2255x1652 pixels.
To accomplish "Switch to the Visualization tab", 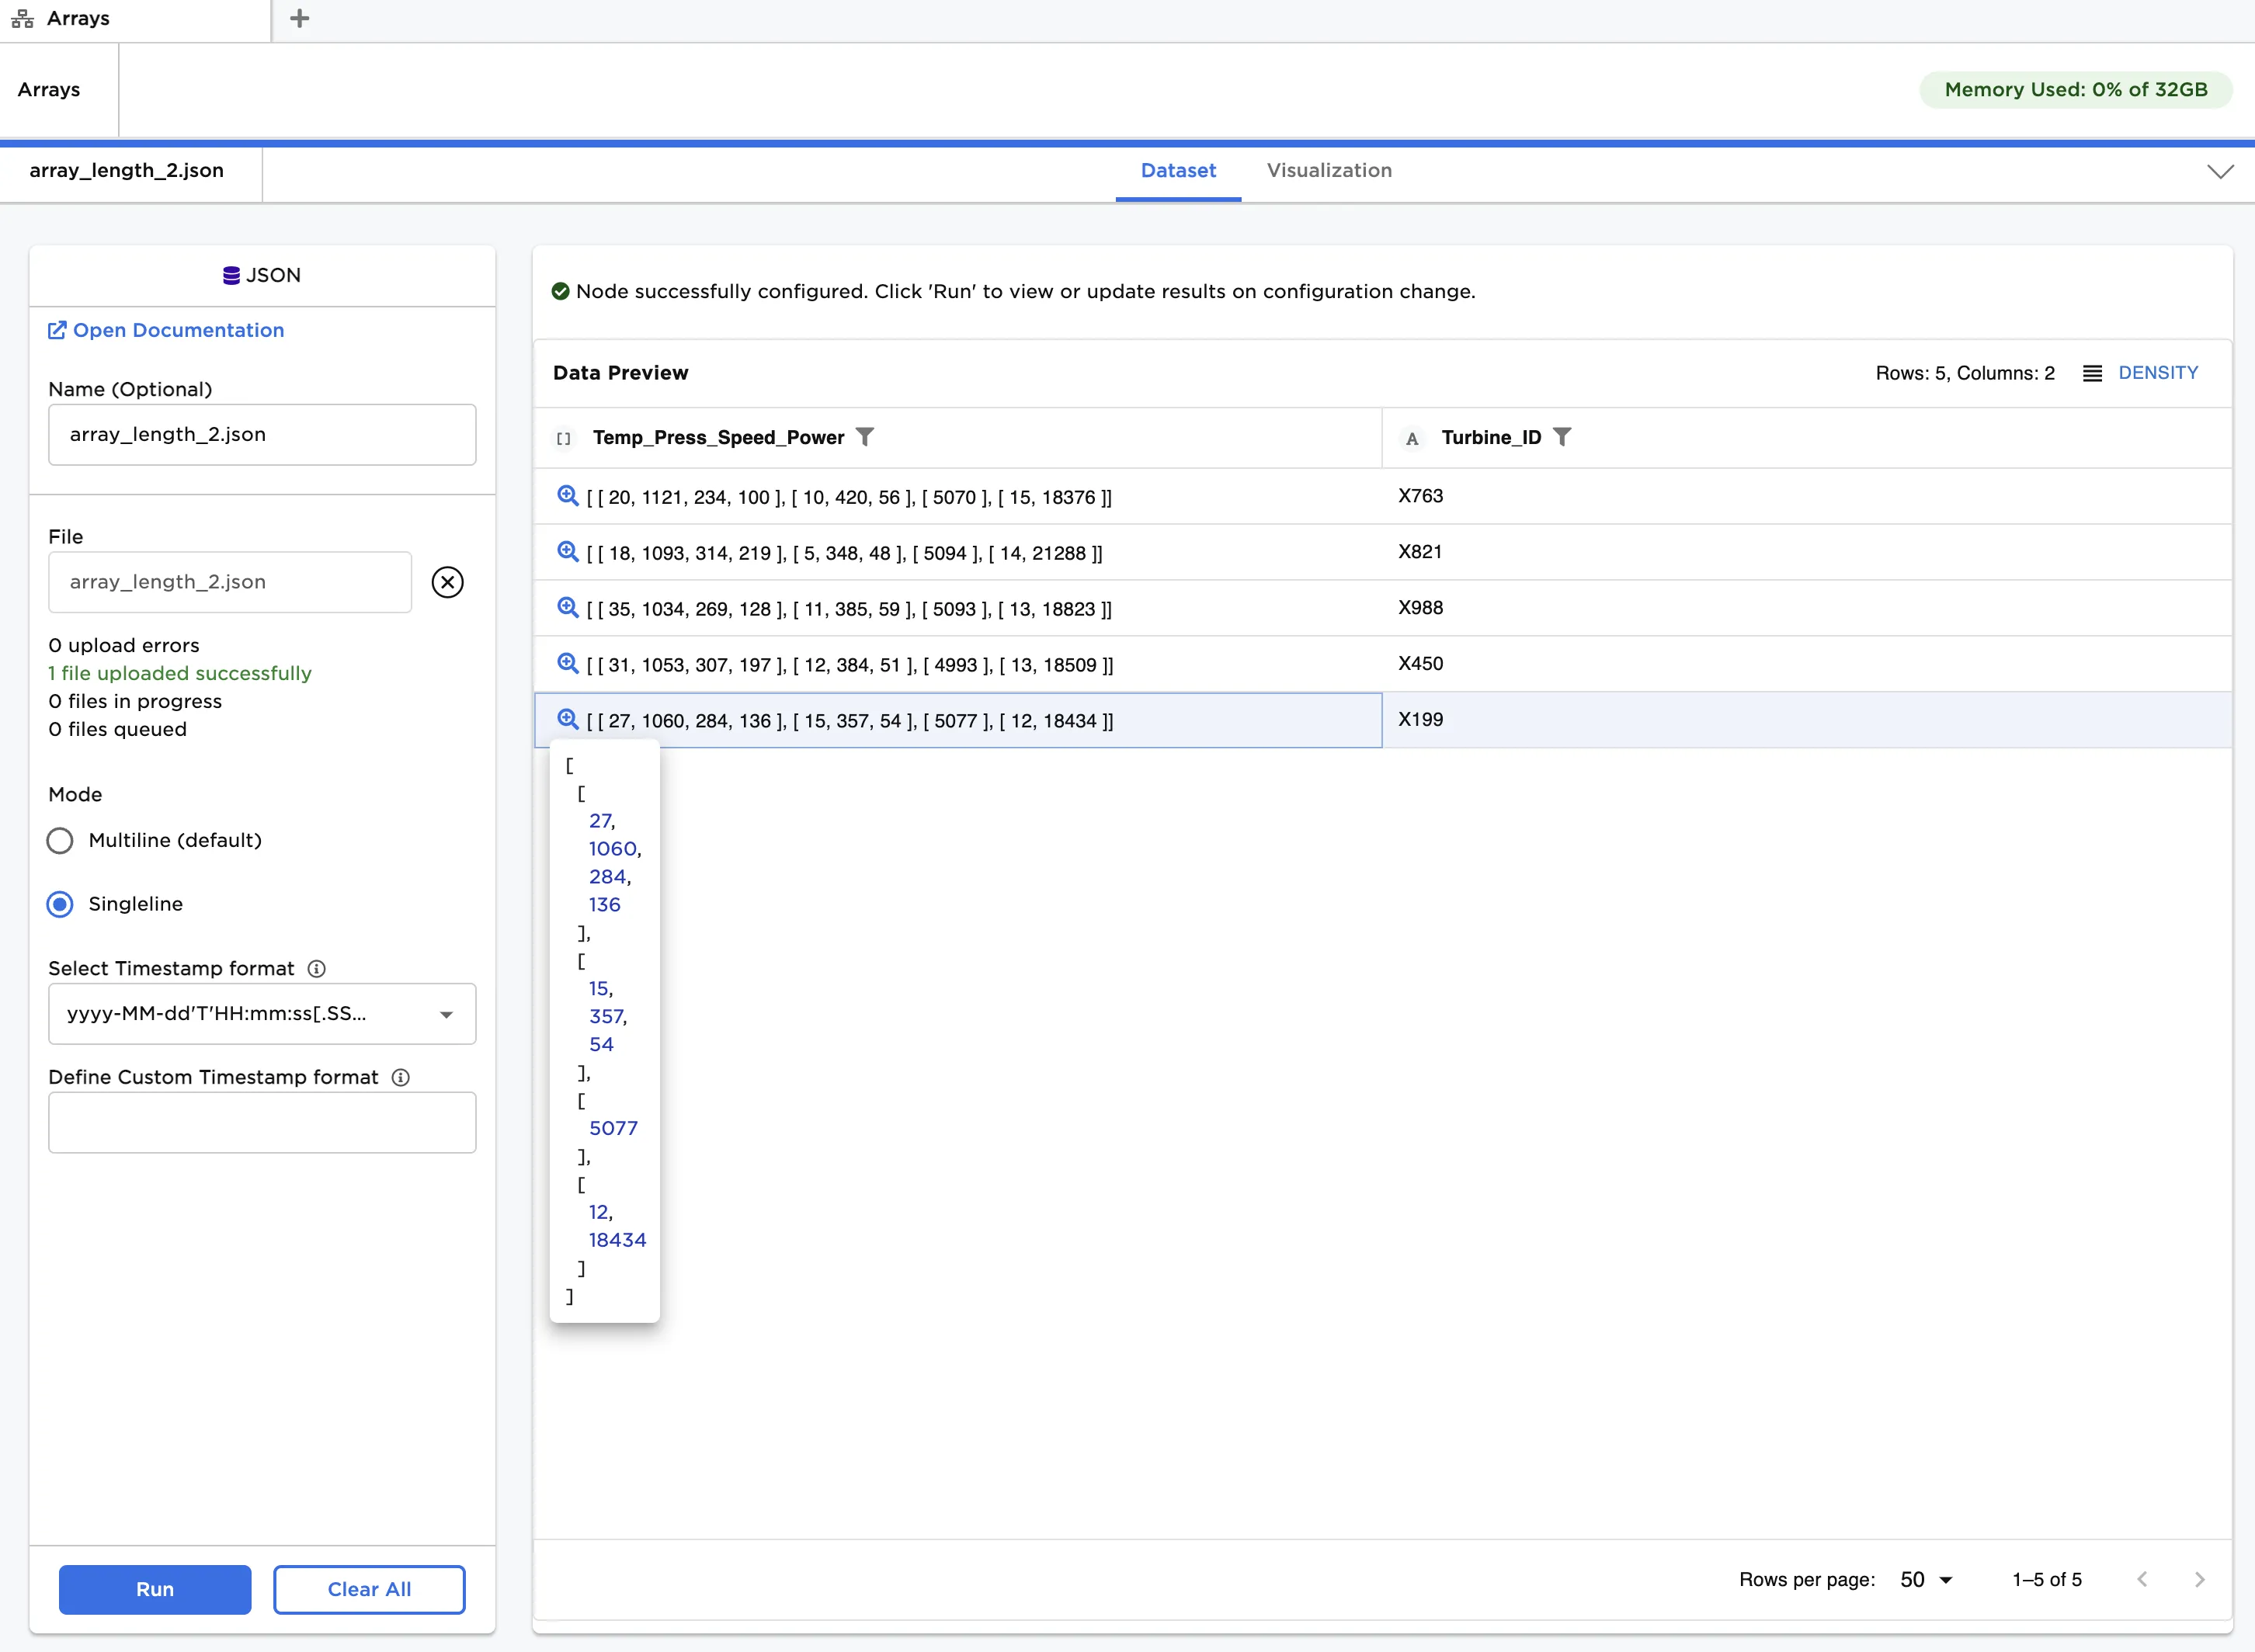I will point(1329,171).
